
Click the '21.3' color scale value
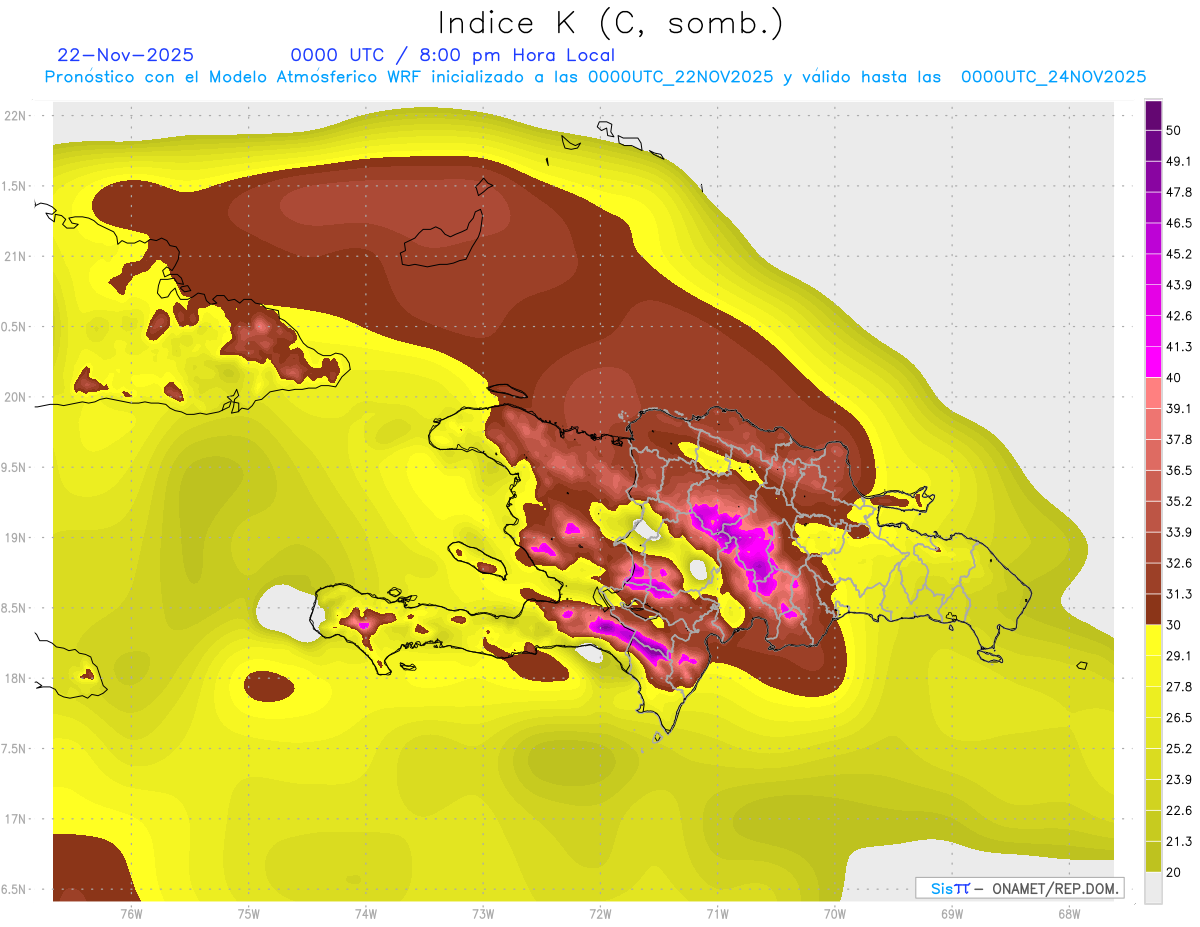1179,842
